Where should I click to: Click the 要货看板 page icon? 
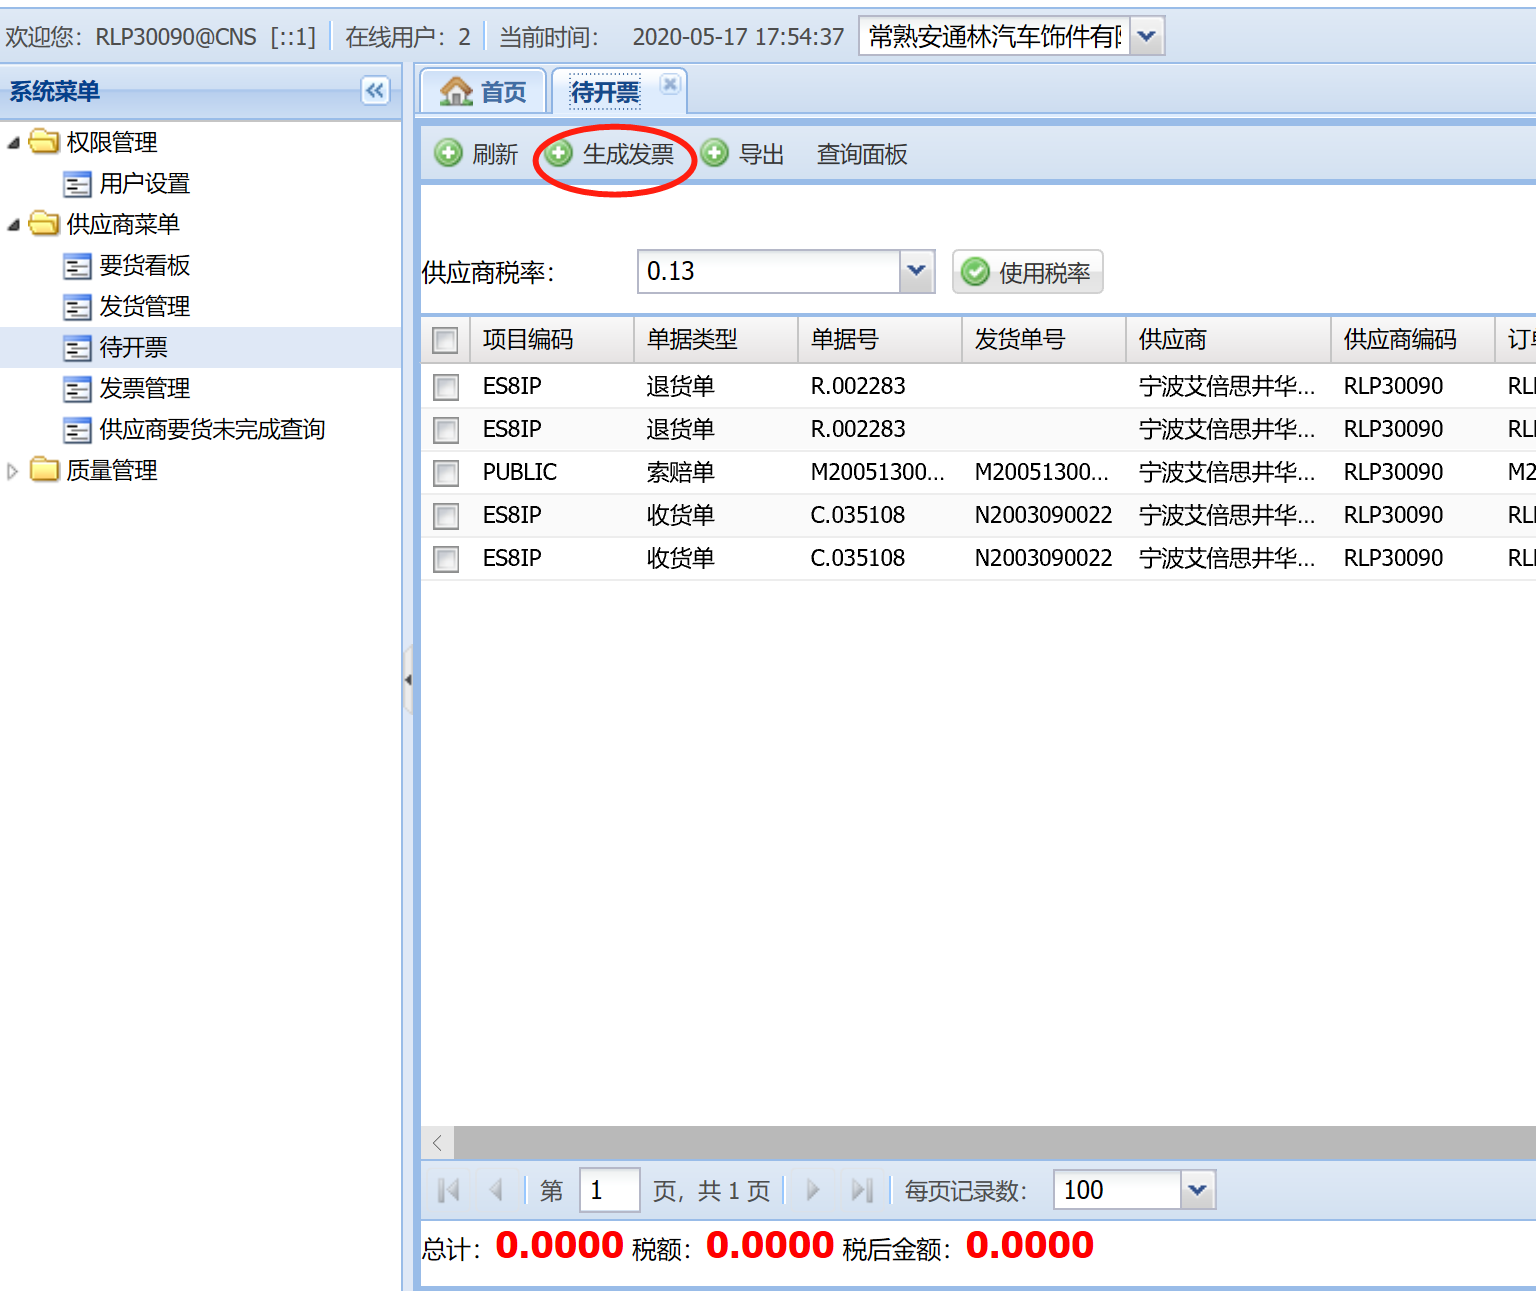77,266
